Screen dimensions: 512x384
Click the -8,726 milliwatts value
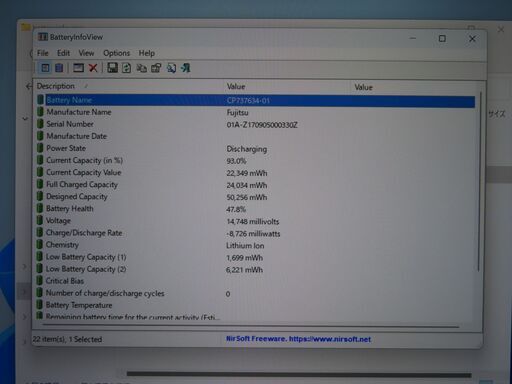[253, 234]
